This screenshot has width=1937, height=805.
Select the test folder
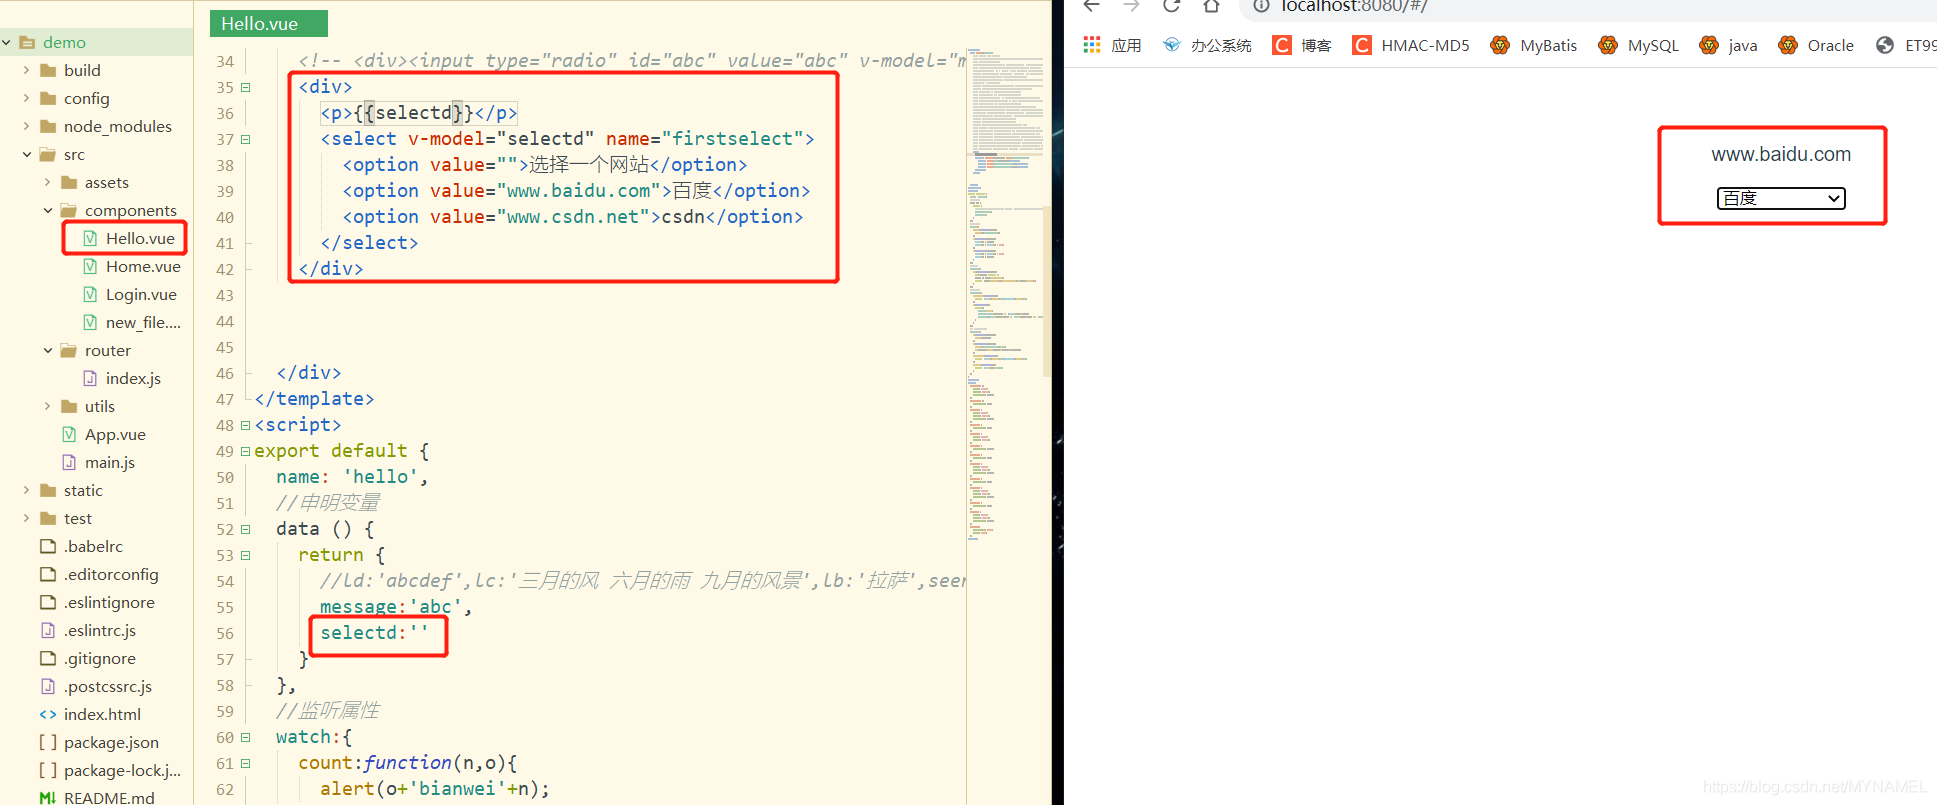(78, 518)
